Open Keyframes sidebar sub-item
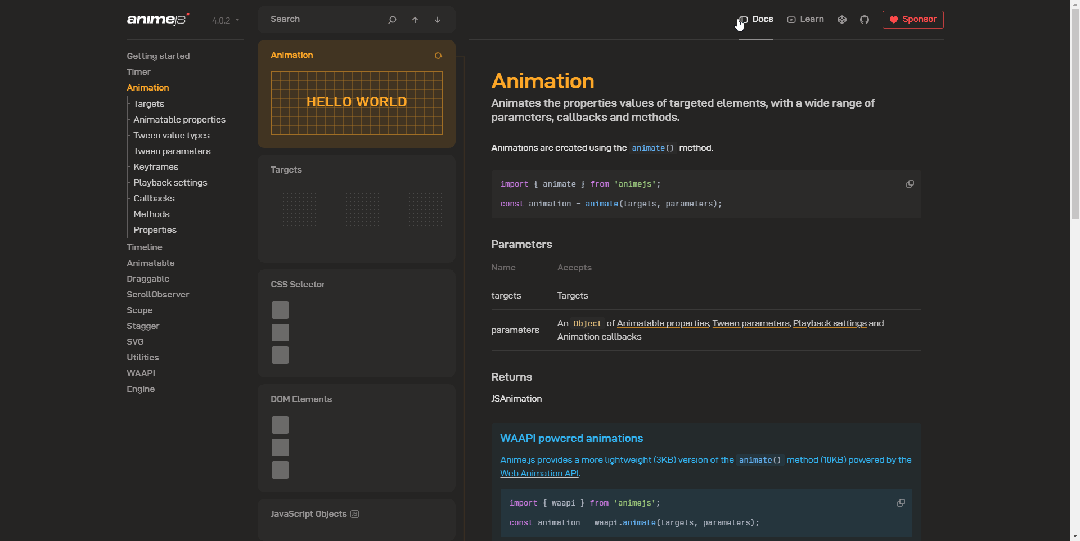 [x=156, y=167]
